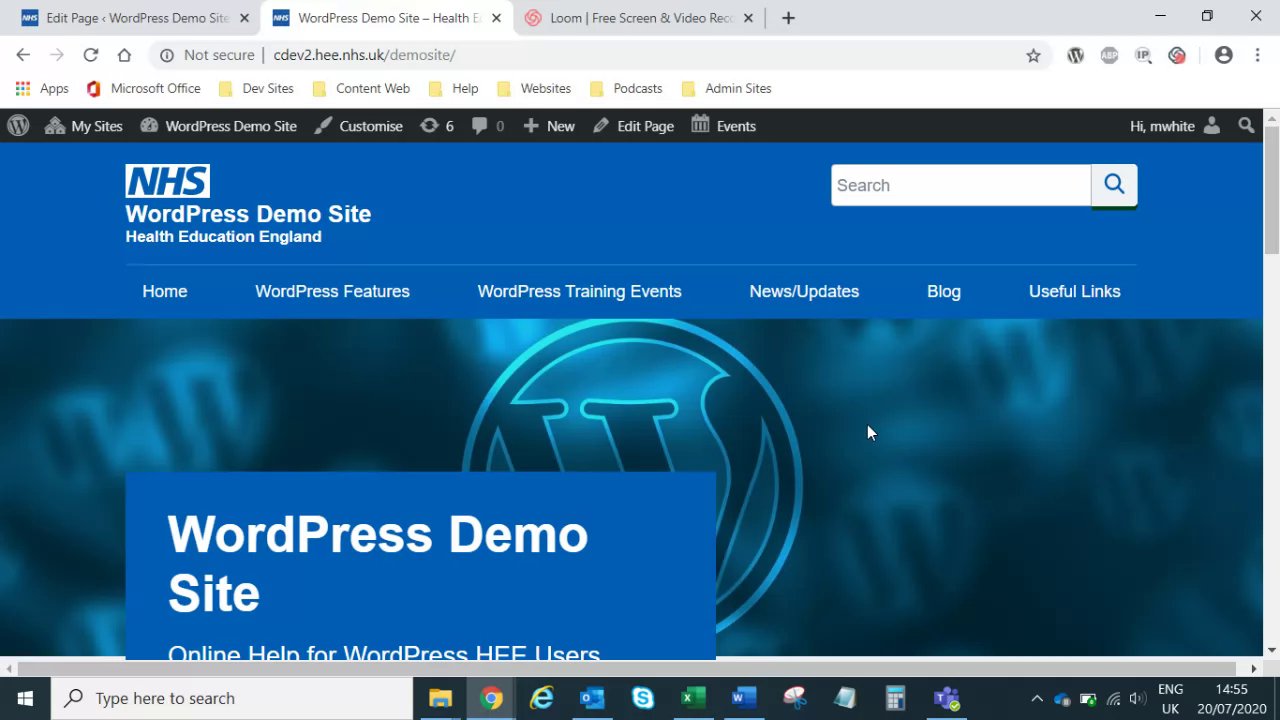This screenshot has height=720, width=1280.
Task: Open the admin bar search magnifier
Action: click(x=1246, y=126)
